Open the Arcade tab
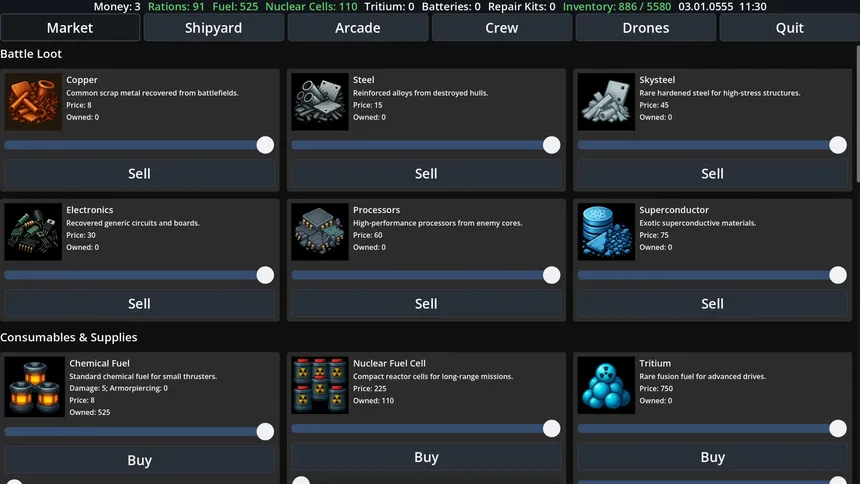Viewport: 860px width, 484px height. coord(358,28)
